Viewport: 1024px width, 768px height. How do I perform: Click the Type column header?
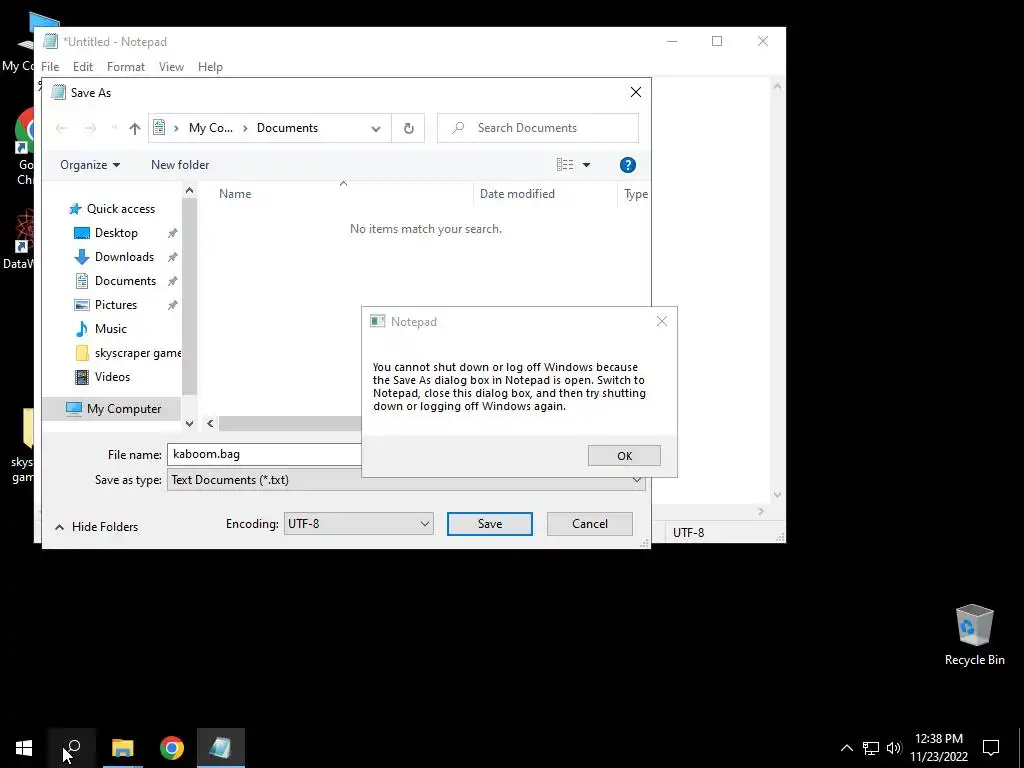coord(635,194)
